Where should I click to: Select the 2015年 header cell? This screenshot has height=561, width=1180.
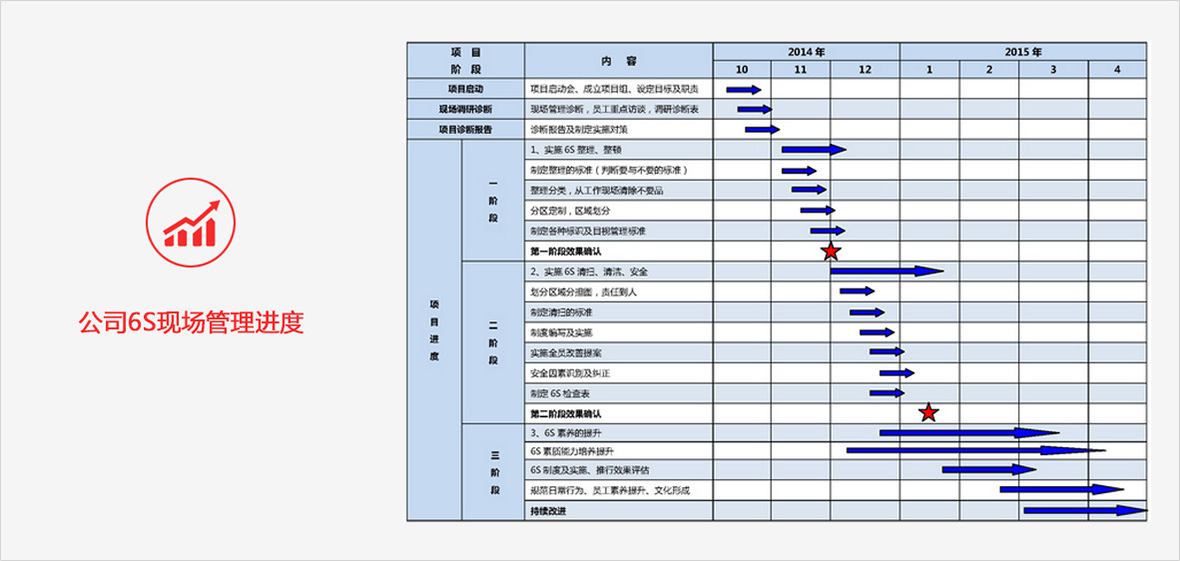1023,51
